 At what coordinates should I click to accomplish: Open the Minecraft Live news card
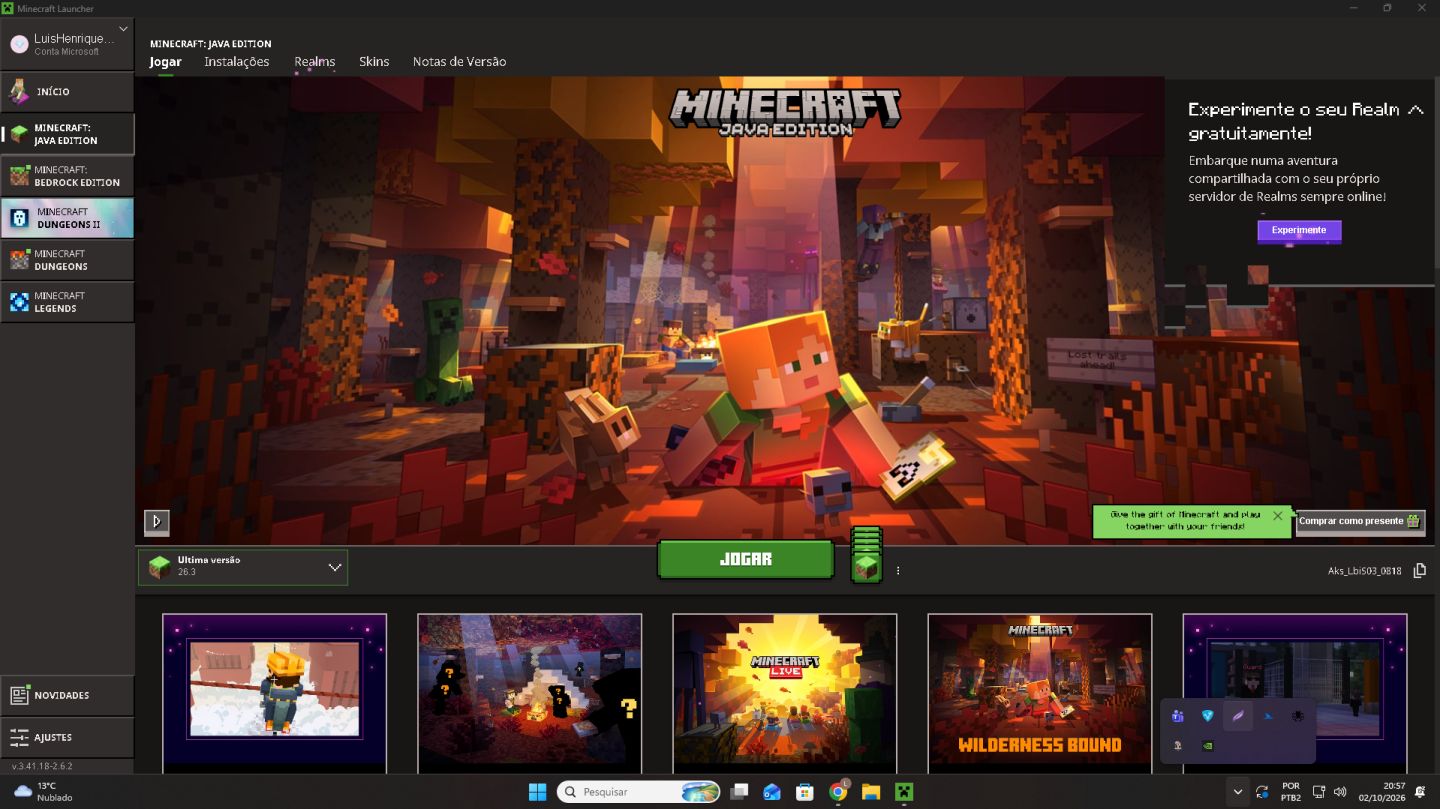point(785,694)
